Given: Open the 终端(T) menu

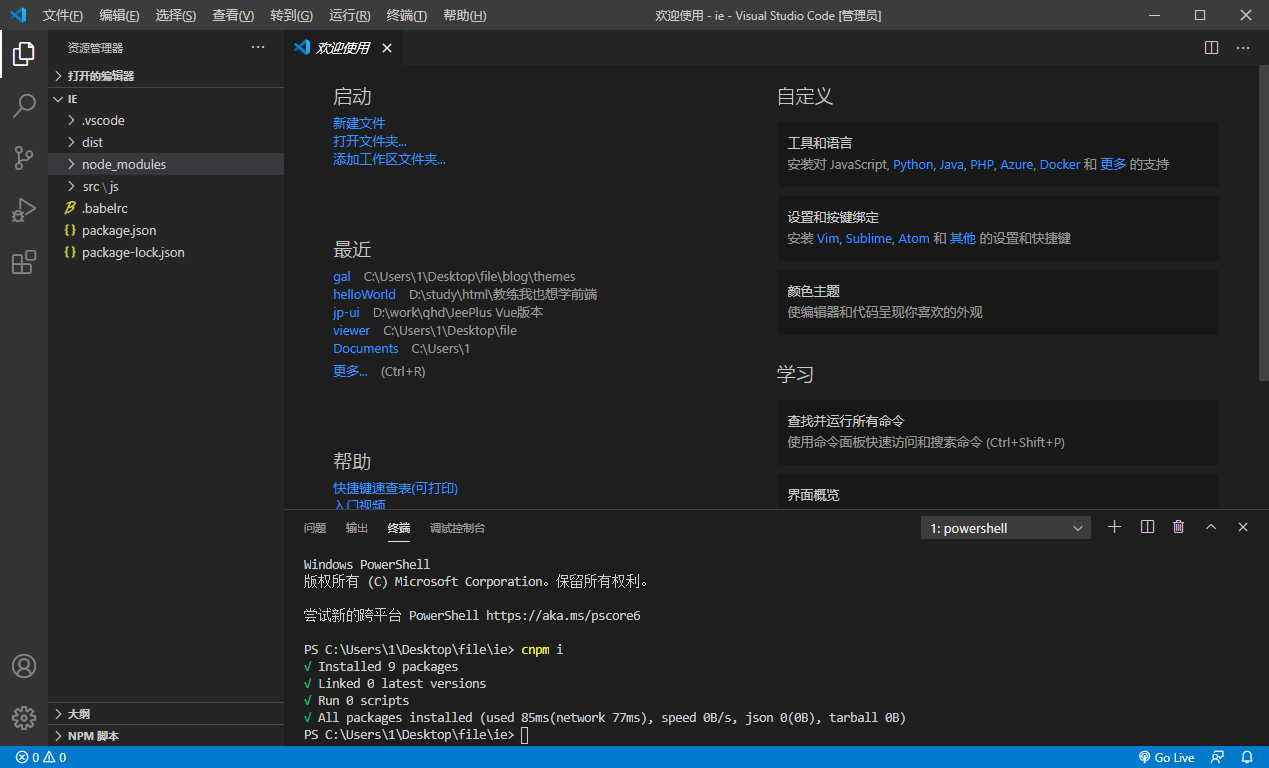Looking at the screenshot, I should tap(406, 16).
